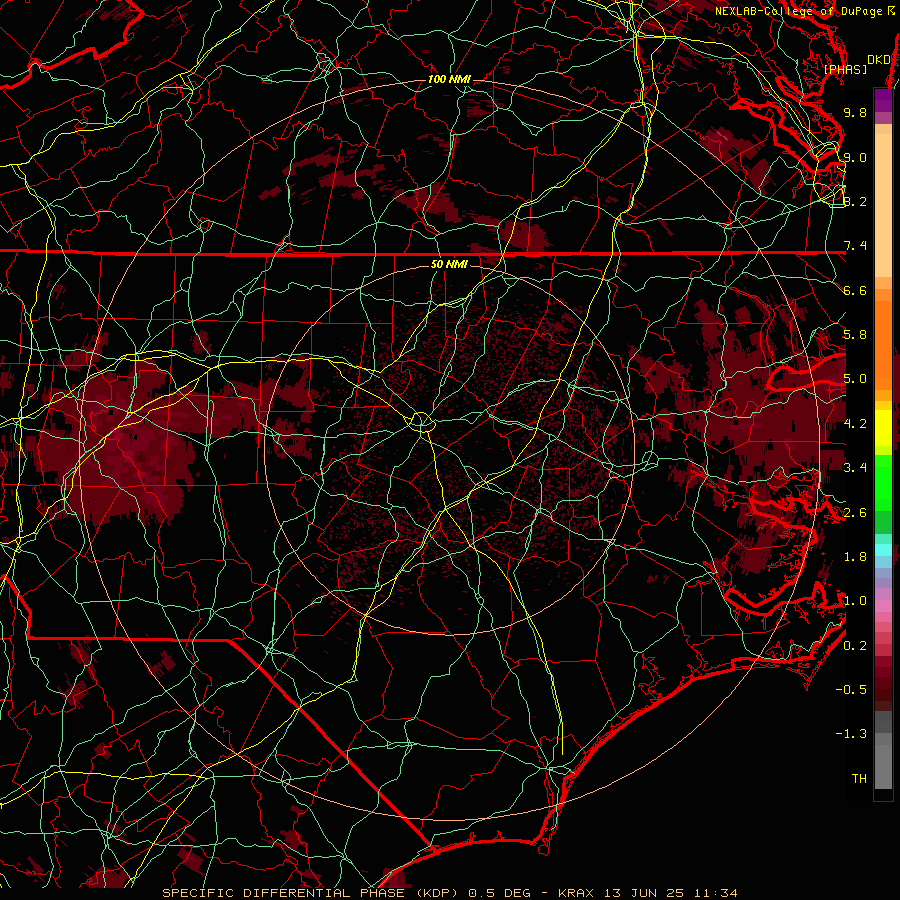Click the 1.0 value on the color scale
This screenshot has height=900, width=900.
tap(855, 601)
